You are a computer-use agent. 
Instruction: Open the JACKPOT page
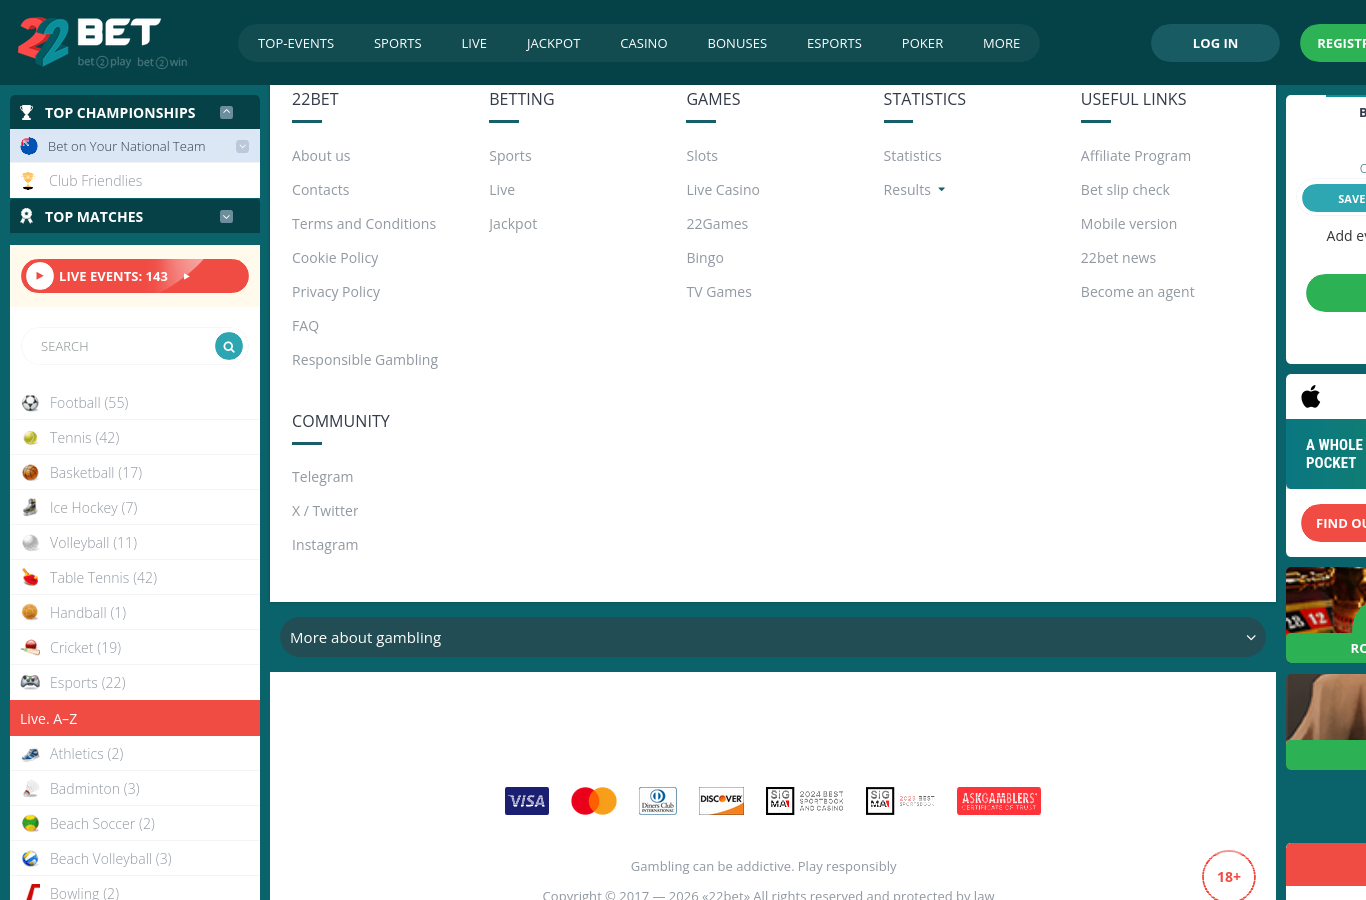pos(553,43)
